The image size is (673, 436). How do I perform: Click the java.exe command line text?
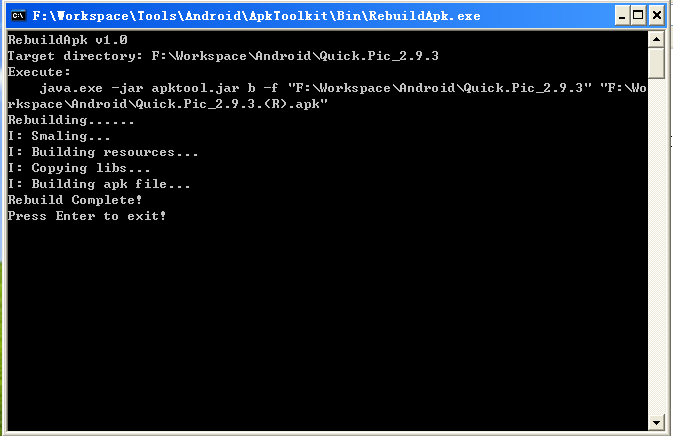pos(327,96)
